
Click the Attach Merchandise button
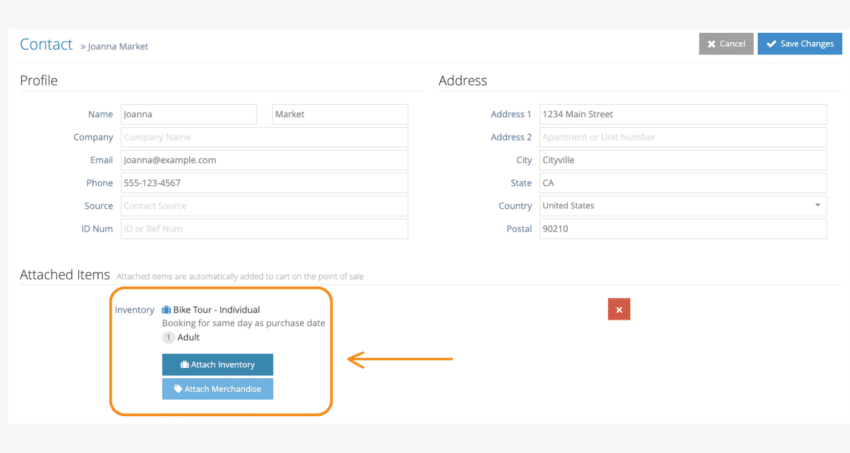pyautogui.click(x=217, y=389)
